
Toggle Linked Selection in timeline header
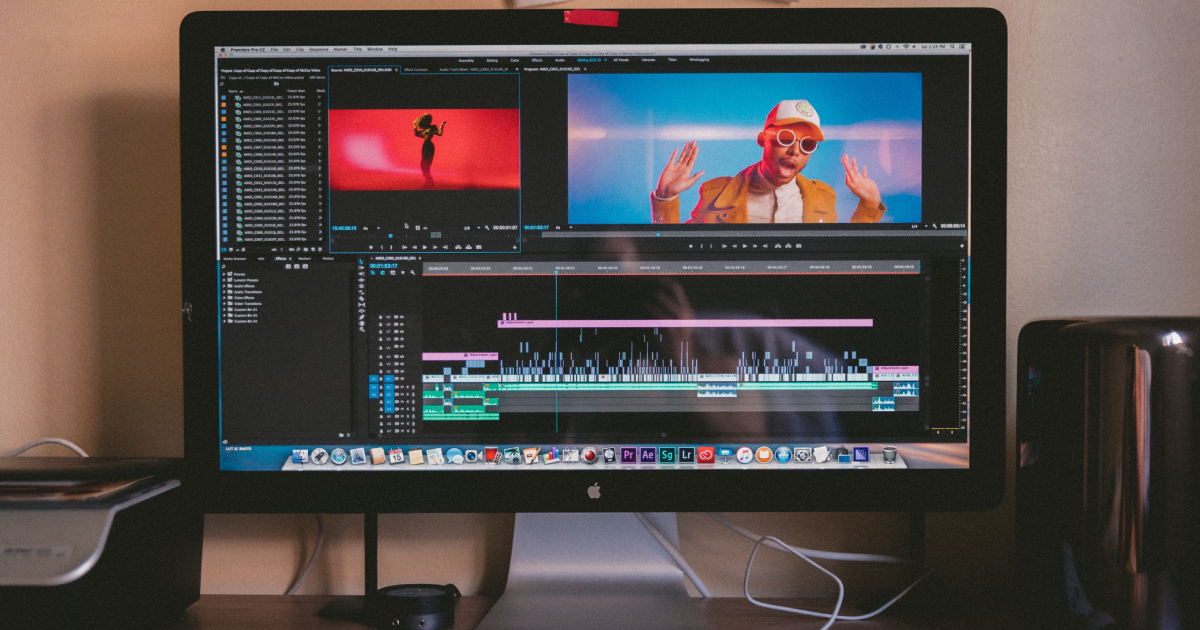click(x=393, y=273)
